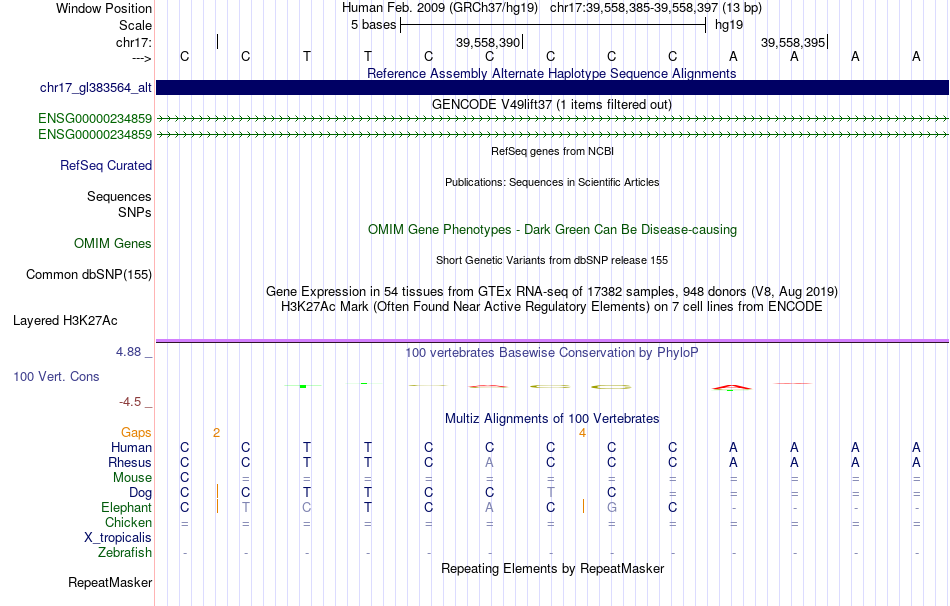Click the Dog species label
The width and height of the screenshot is (950, 606).
[141, 493]
